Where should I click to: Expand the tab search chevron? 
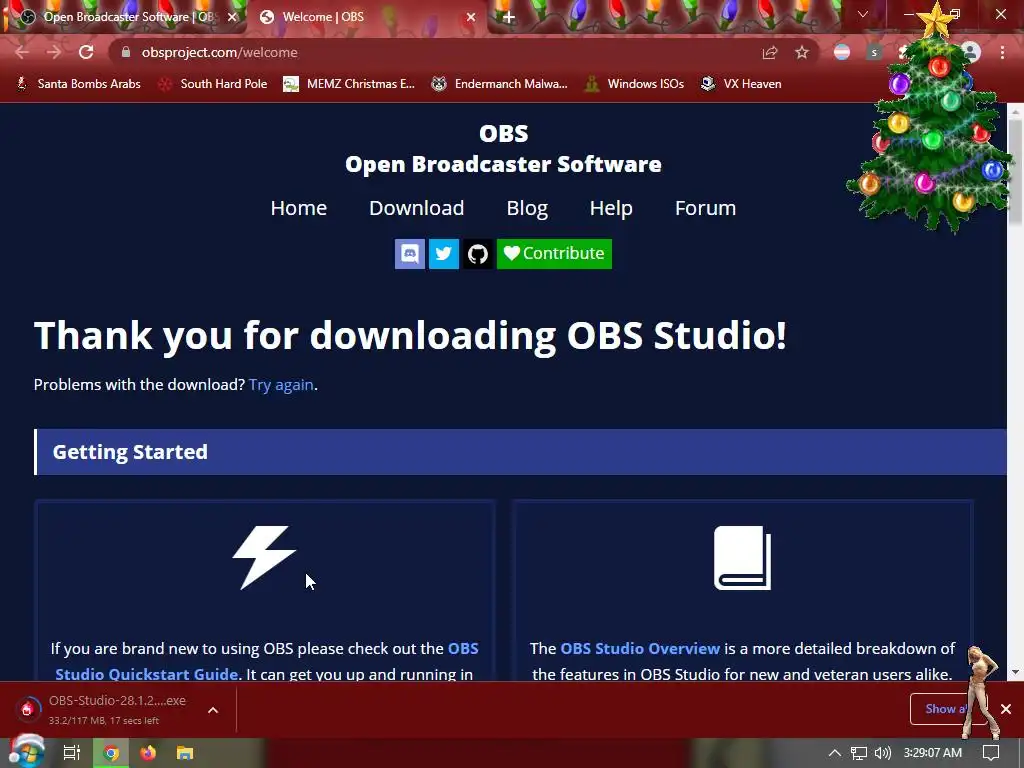pyautogui.click(x=863, y=14)
